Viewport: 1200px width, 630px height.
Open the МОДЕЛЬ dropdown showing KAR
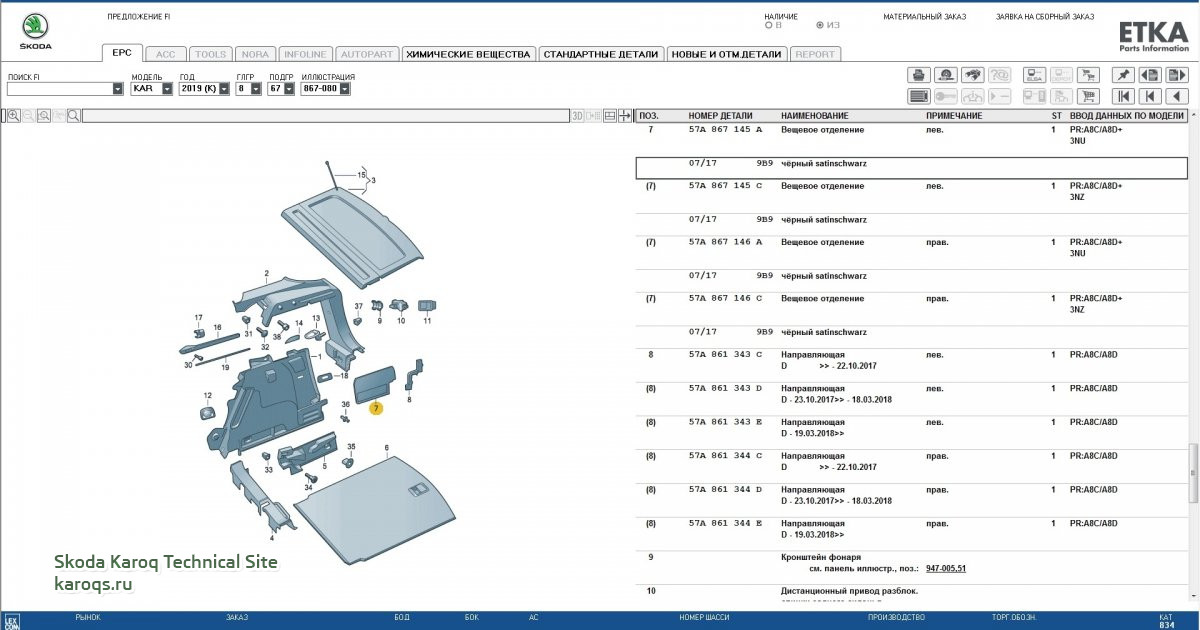point(168,89)
